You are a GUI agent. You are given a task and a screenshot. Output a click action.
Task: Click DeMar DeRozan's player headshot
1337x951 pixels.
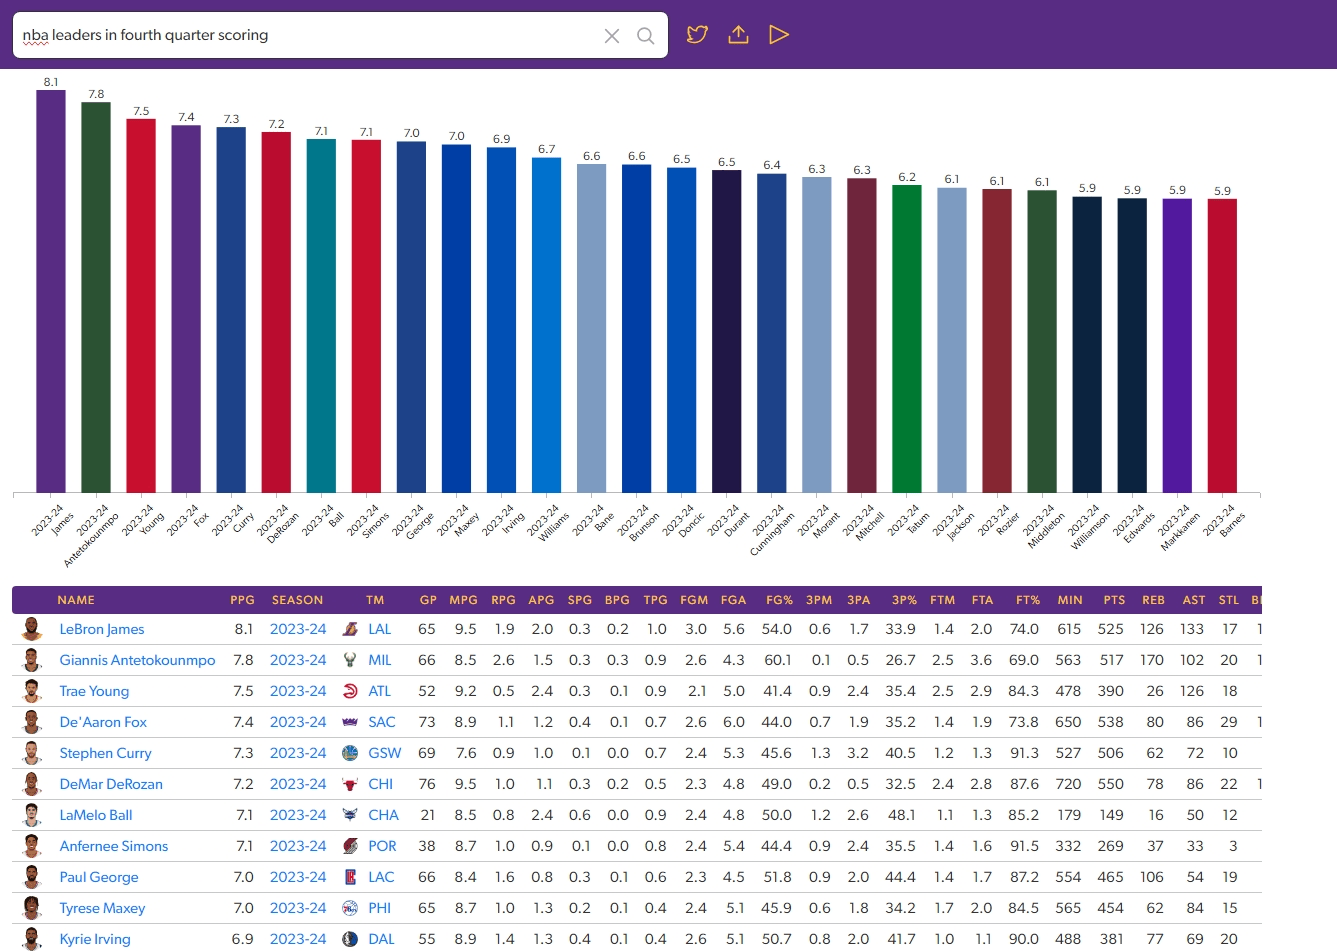point(32,784)
